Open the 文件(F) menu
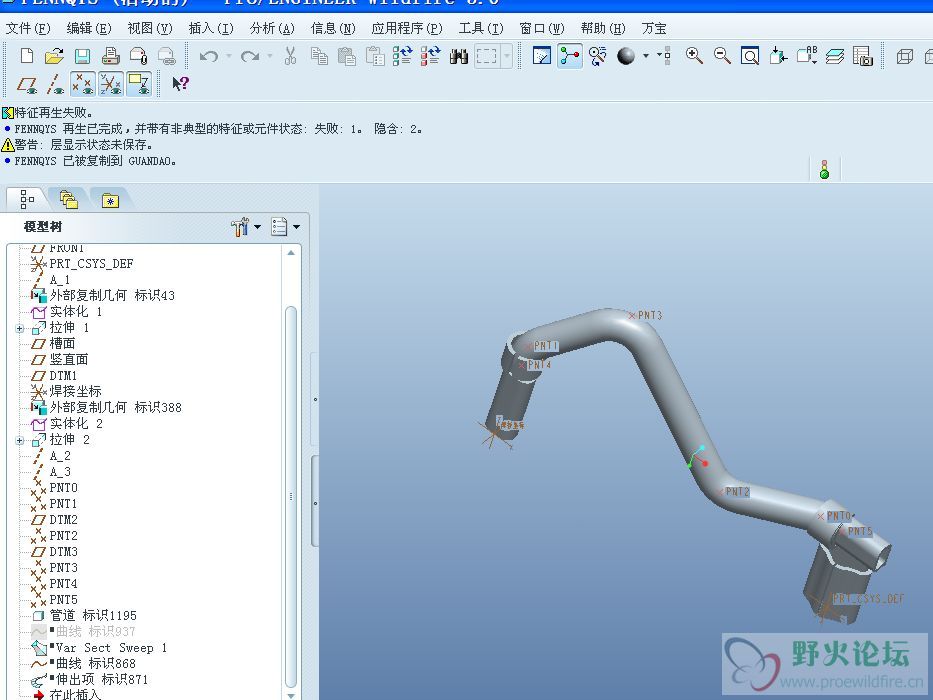The height and width of the screenshot is (700, 933). [28, 28]
